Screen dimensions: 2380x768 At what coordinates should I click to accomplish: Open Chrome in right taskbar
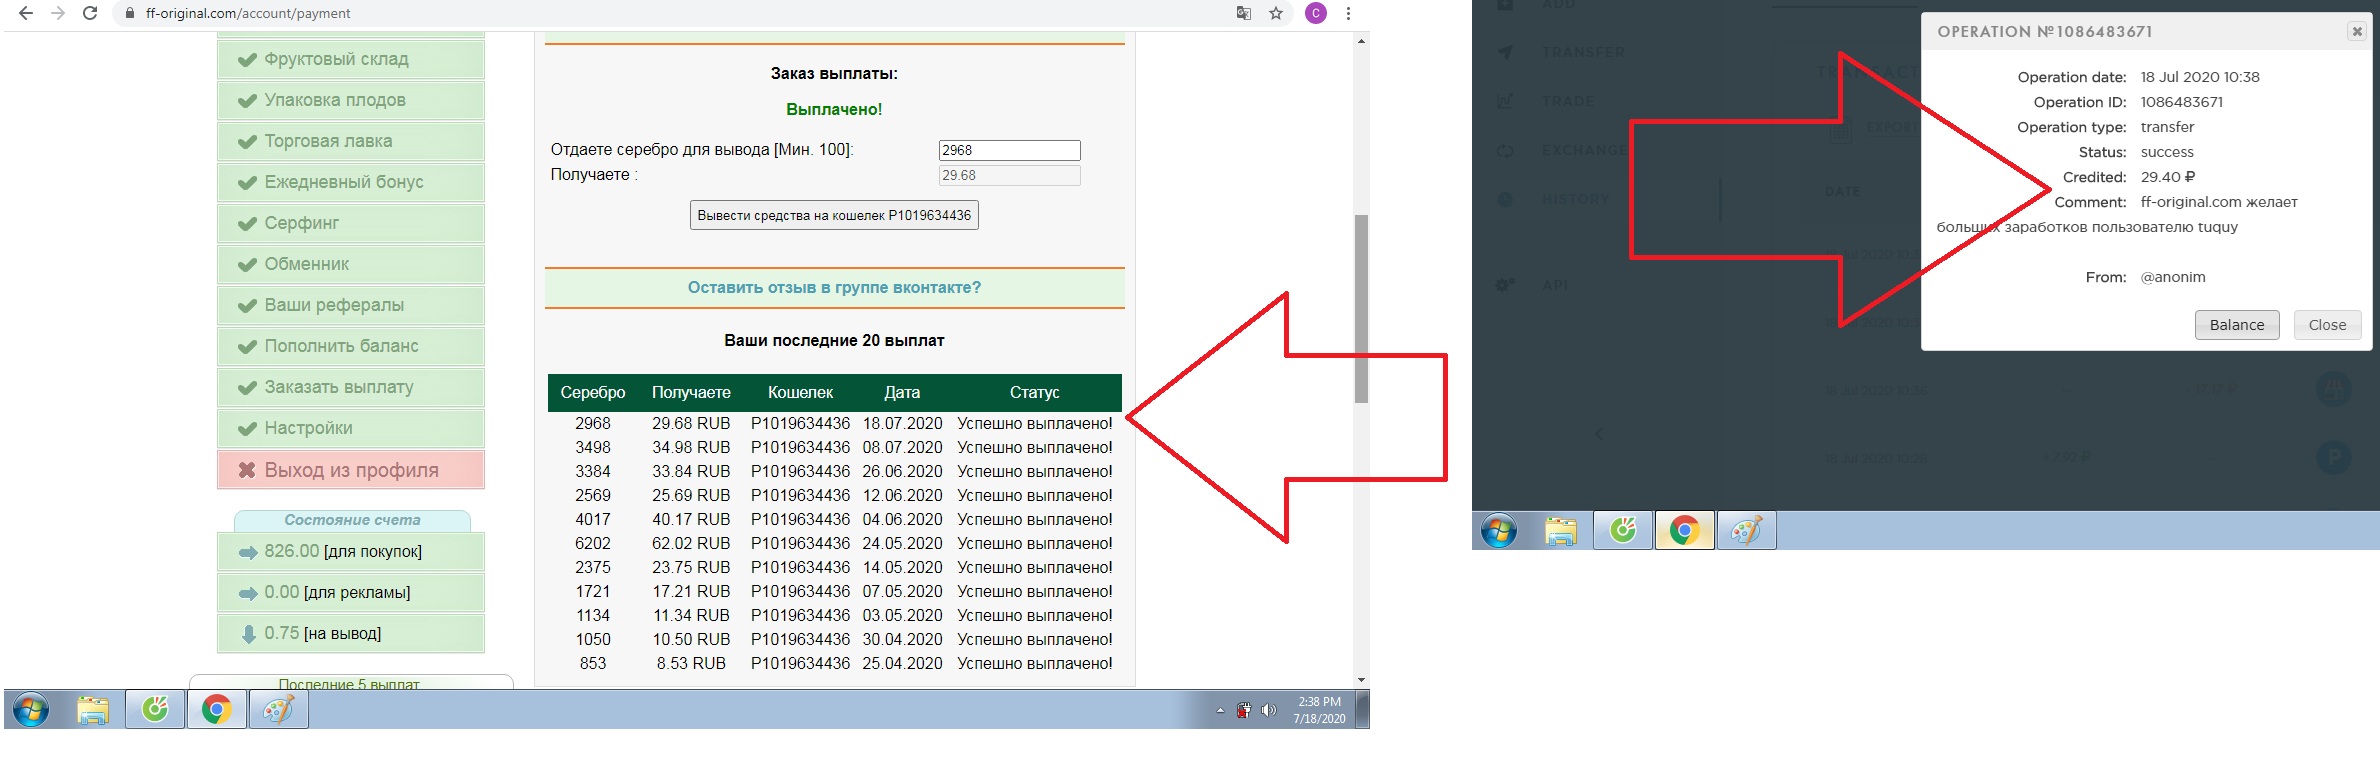coord(1685,531)
